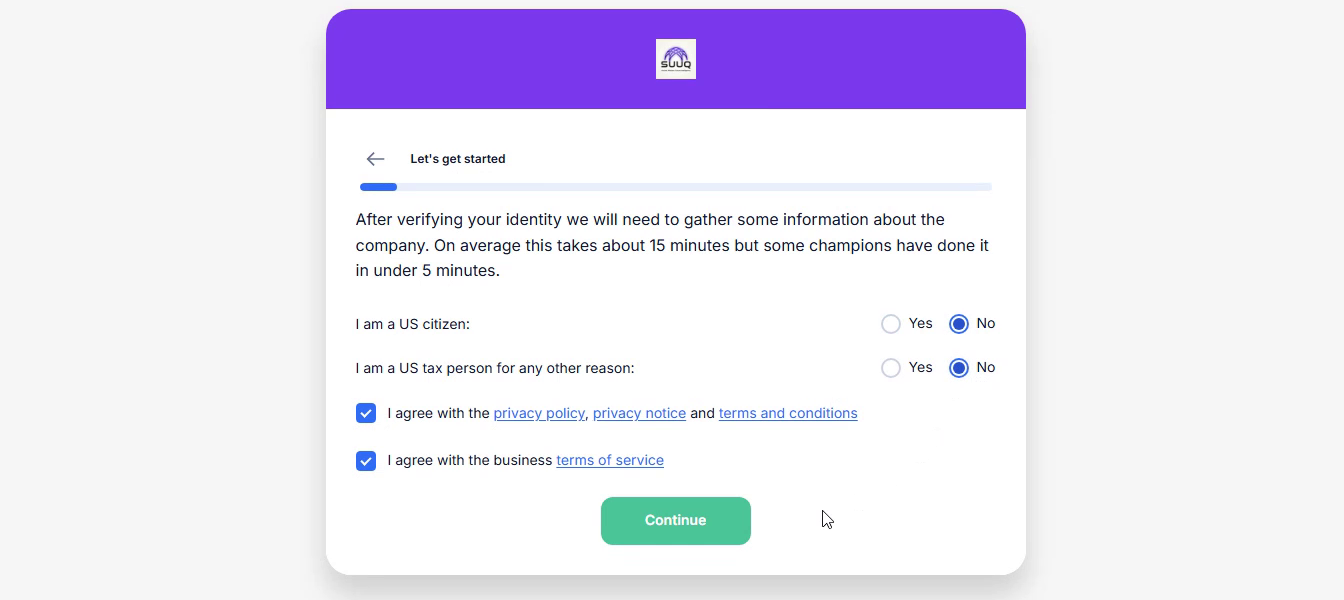Viewport: 1344px width, 600px height.
Task: Click the onboarding progress bar
Action: (x=676, y=187)
